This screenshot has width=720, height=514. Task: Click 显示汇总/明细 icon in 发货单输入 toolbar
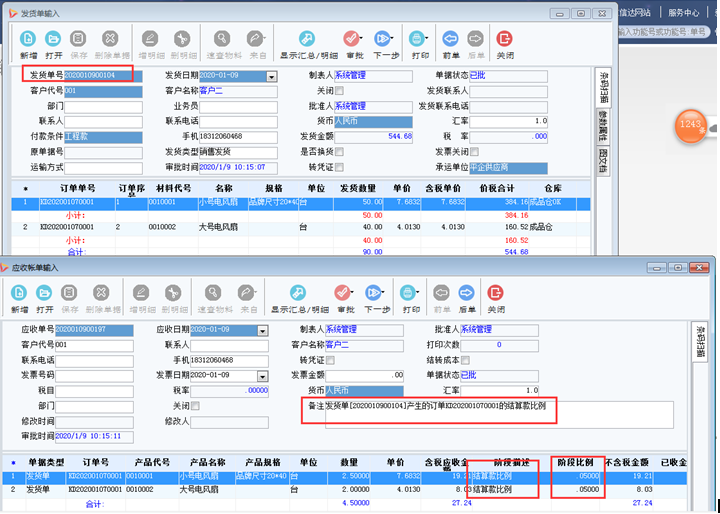pyautogui.click(x=307, y=39)
